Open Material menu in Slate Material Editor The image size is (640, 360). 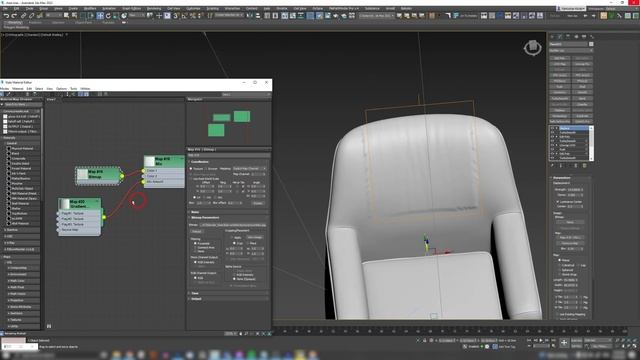(x=18, y=89)
